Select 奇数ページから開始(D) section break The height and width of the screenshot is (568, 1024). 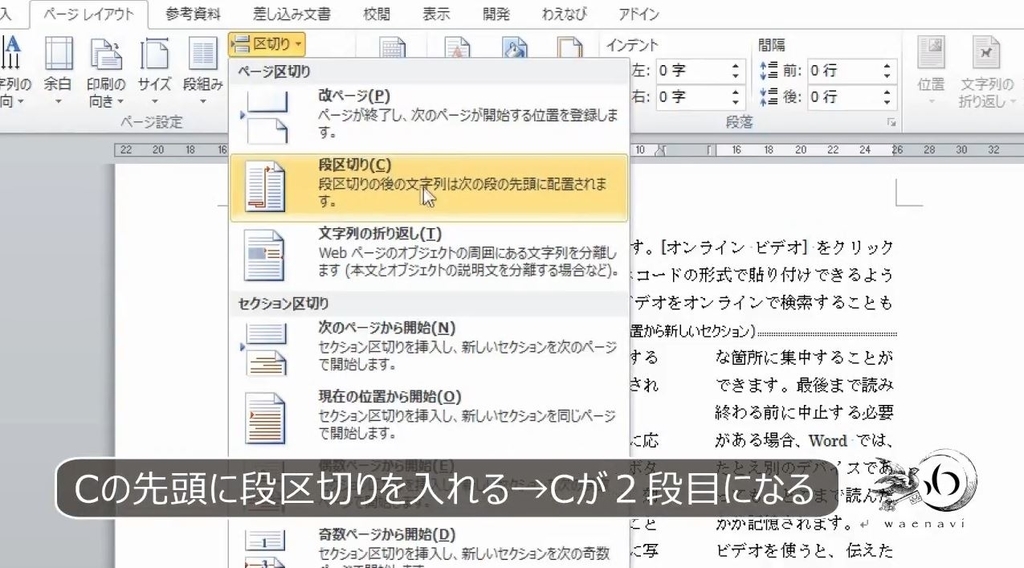click(x=429, y=548)
